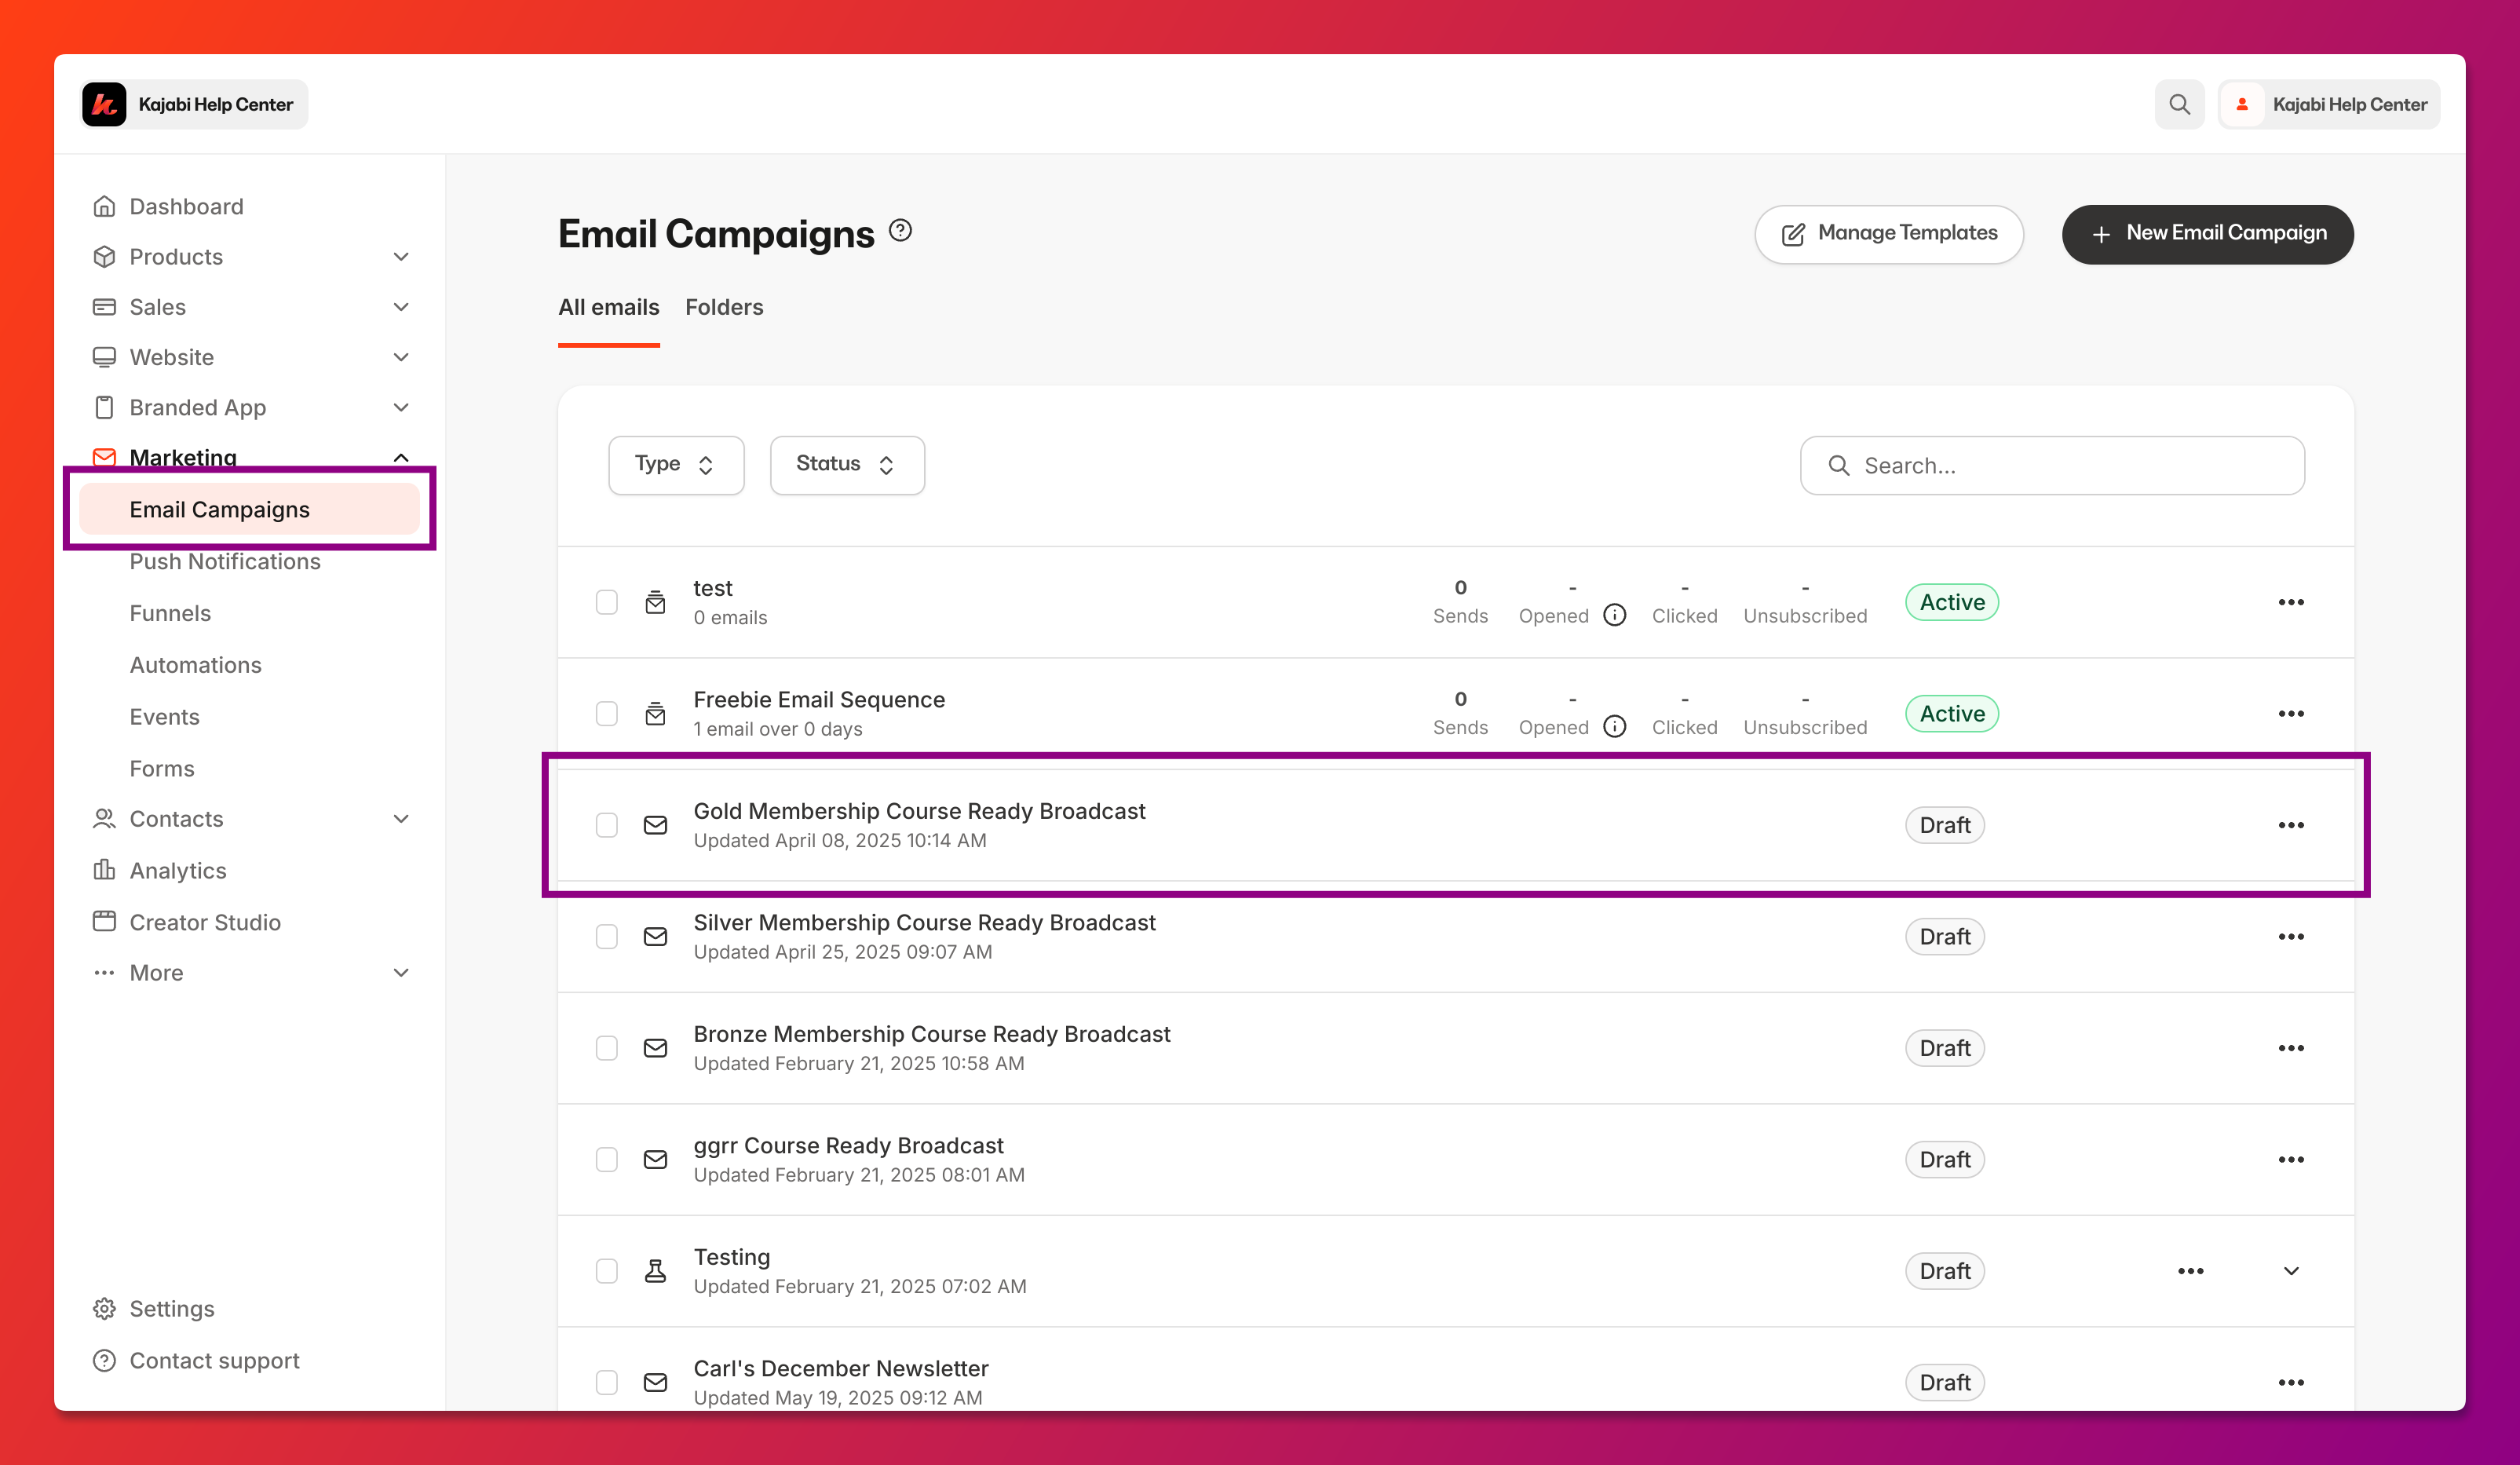Open the Silver Membership Course Ready Broadcast link

point(924,922)
